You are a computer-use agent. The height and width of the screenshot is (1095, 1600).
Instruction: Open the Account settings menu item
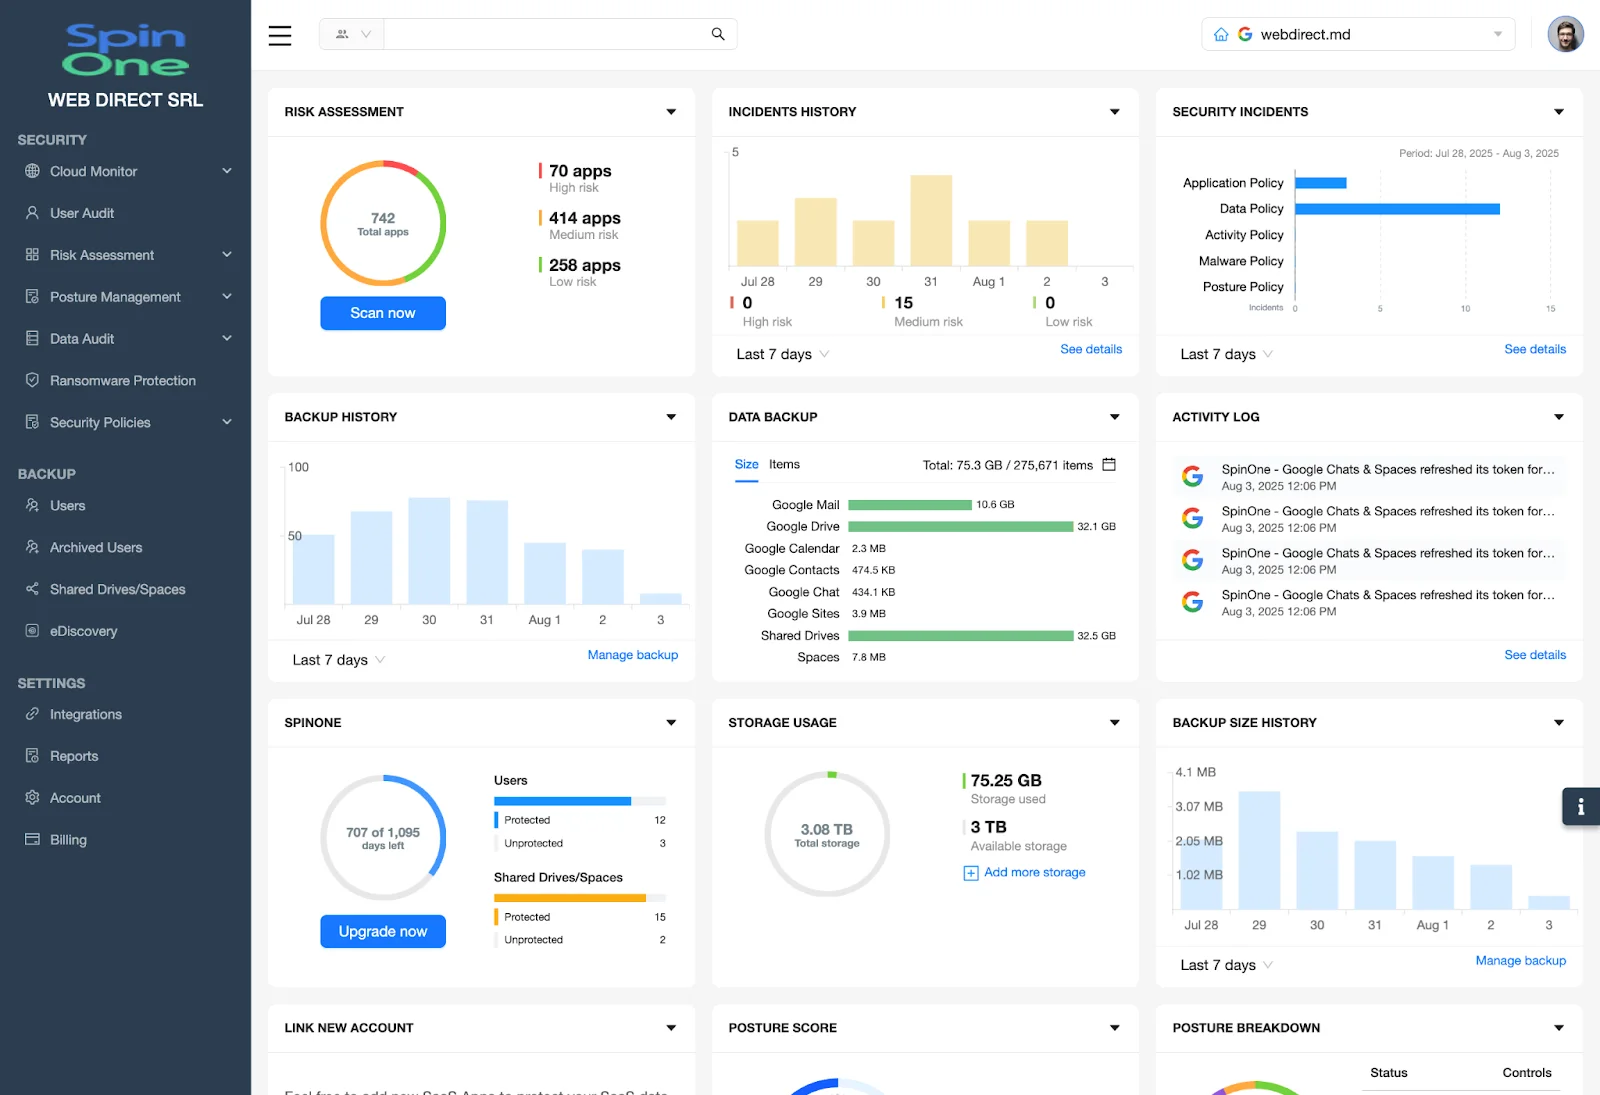coord(74,797)
